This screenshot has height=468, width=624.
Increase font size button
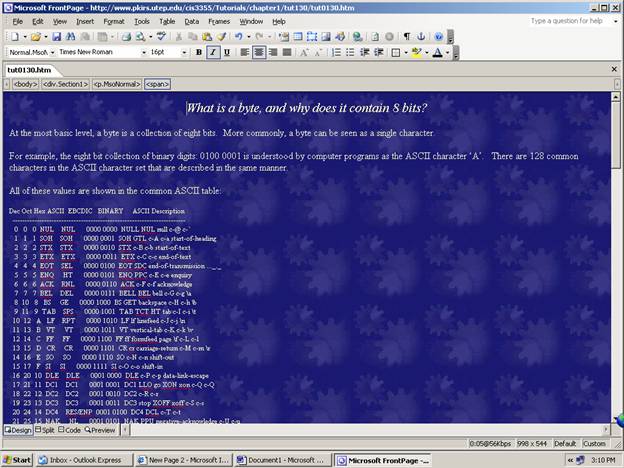coord(304,53)
